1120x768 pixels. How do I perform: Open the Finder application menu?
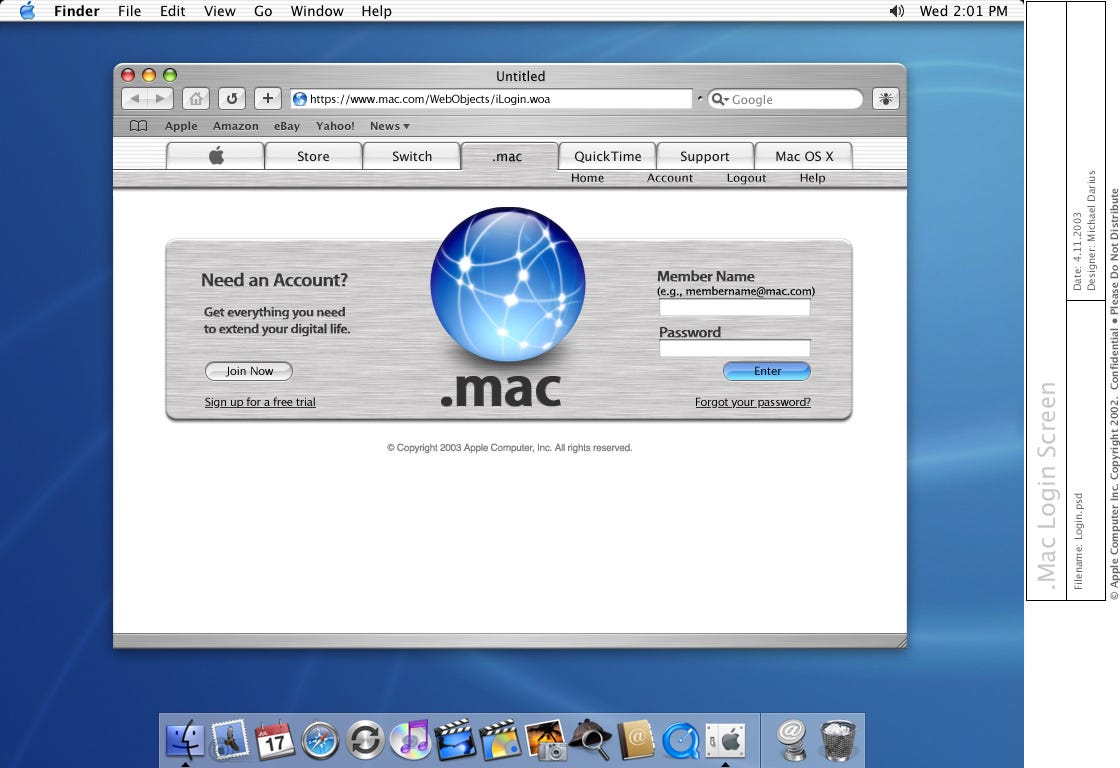point(76,11)
